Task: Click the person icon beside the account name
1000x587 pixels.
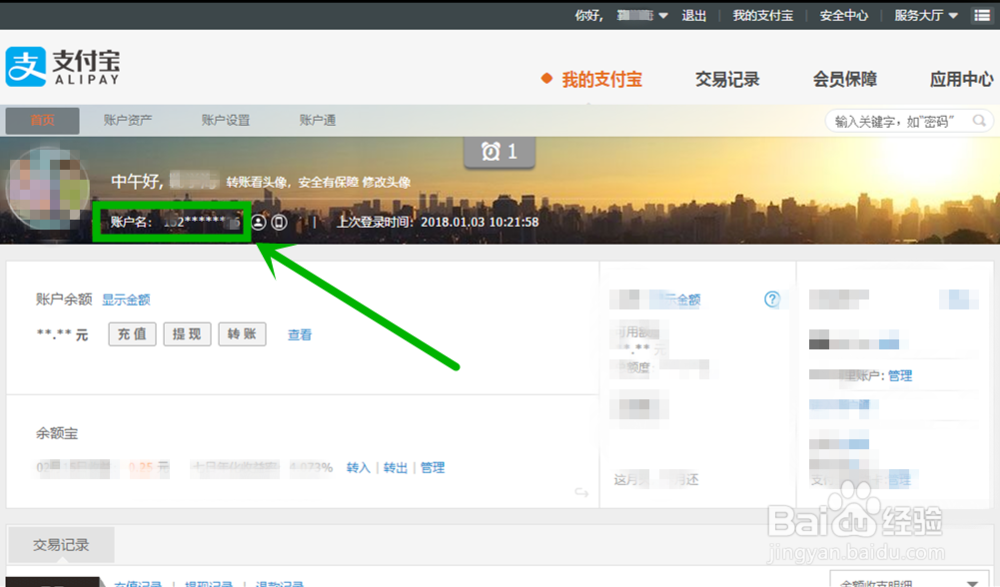Action: 258,222
